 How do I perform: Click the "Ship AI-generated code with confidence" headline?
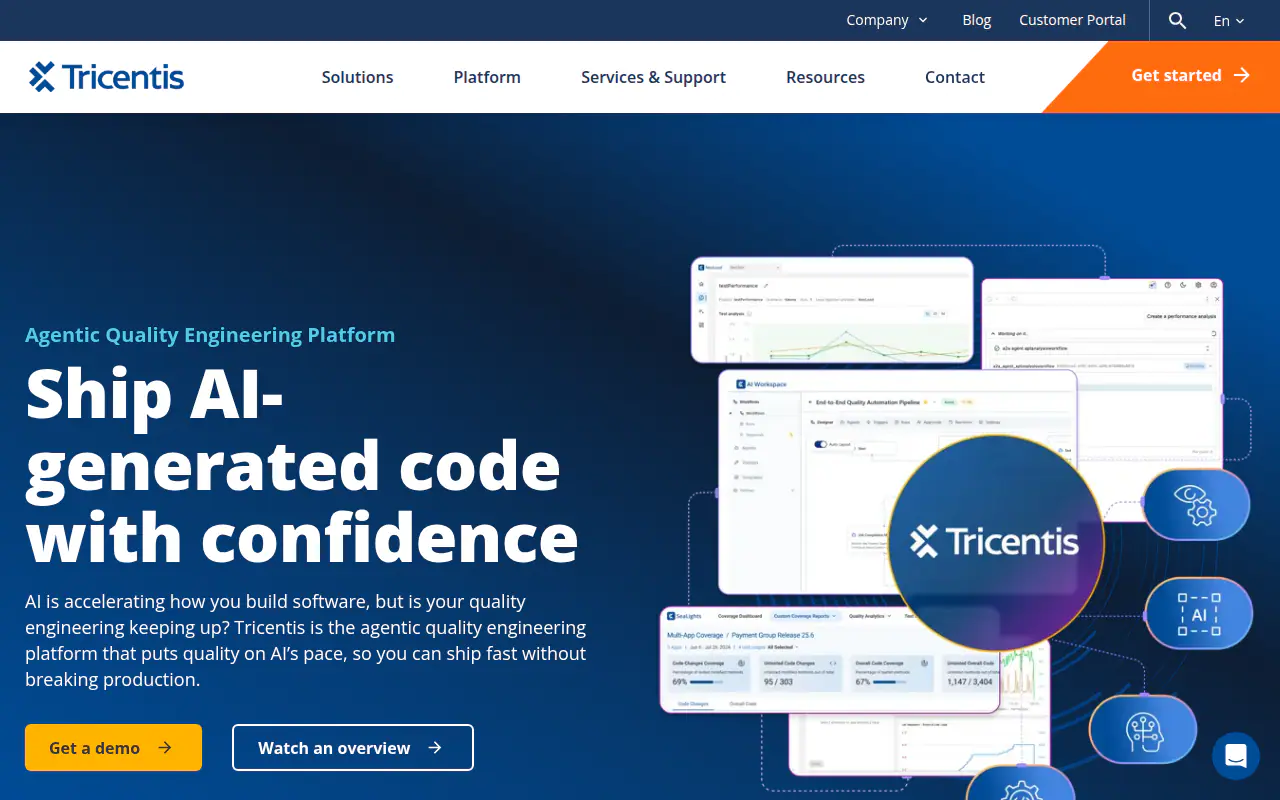click(302, 467)
